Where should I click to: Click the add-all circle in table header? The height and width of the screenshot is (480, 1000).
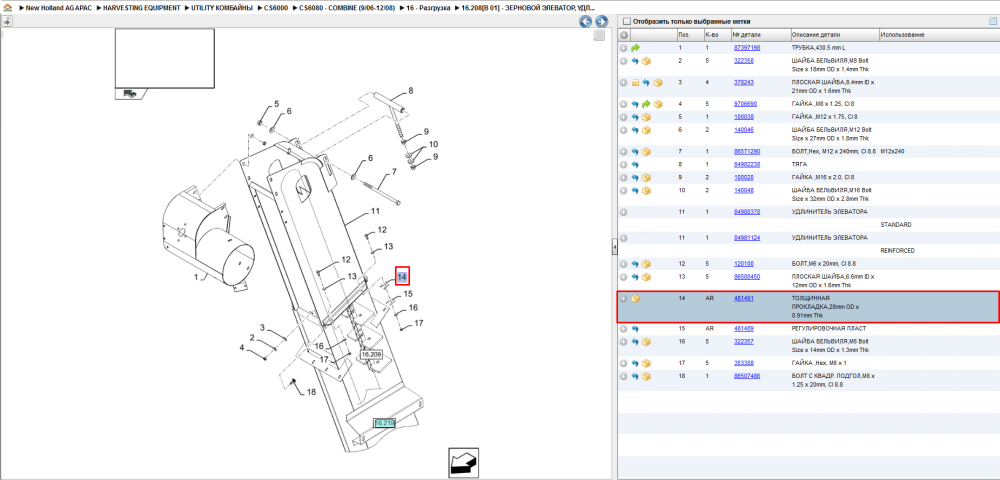pyautogui.click(x=624, y=34)
